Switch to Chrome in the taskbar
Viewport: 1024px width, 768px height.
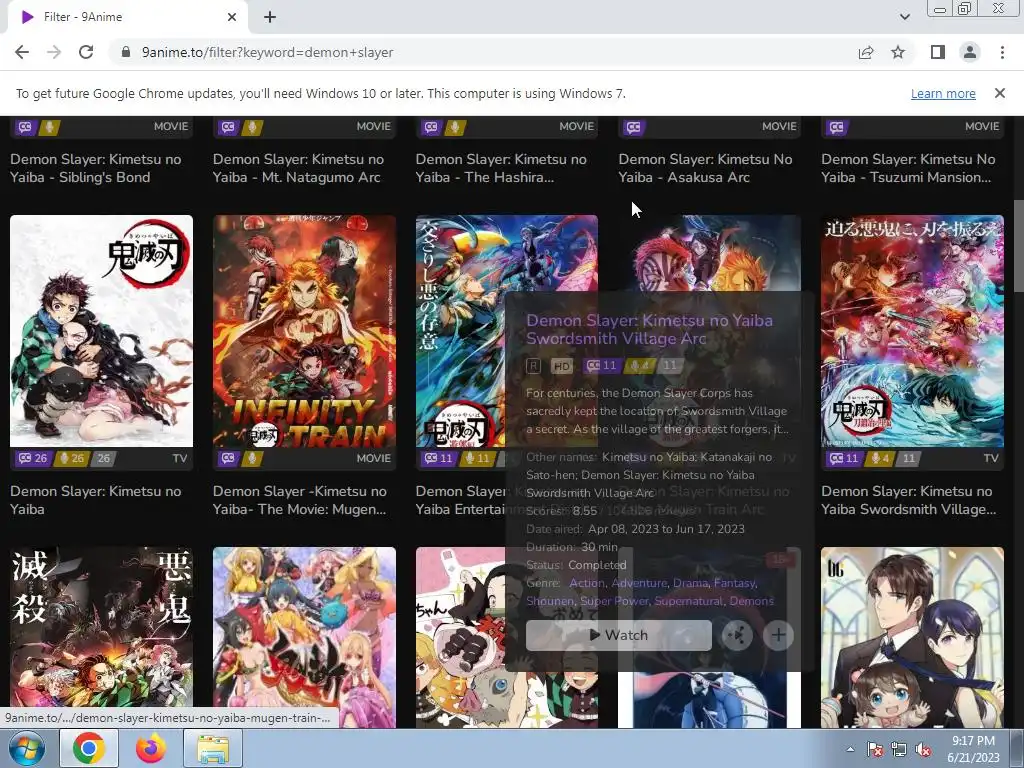[x=89, y=748]
